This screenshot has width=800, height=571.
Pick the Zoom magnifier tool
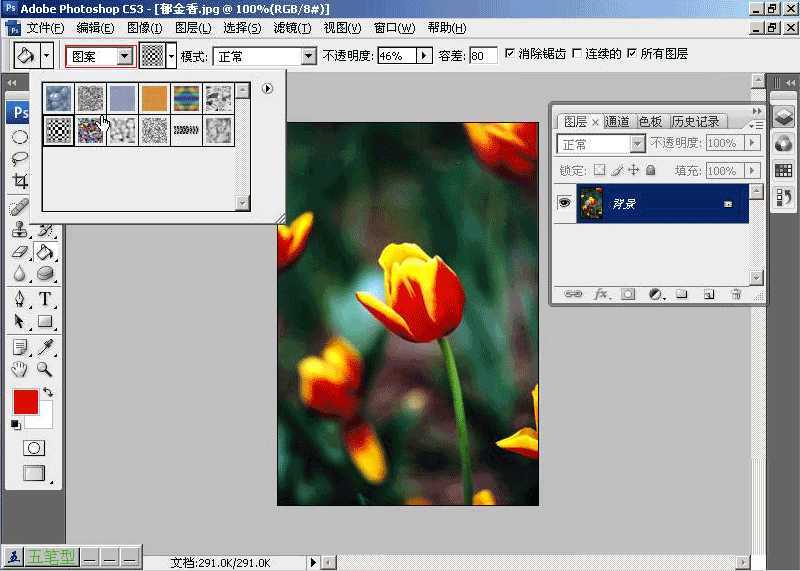point(45,369)
